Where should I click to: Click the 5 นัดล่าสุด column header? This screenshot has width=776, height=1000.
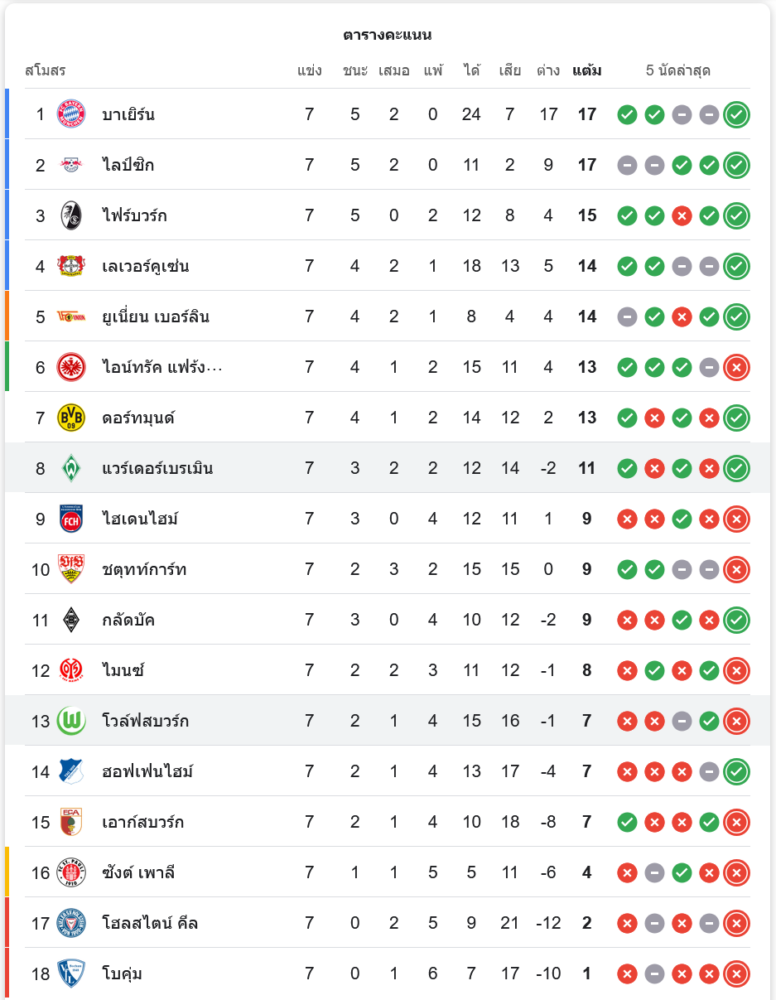point(678,71)
